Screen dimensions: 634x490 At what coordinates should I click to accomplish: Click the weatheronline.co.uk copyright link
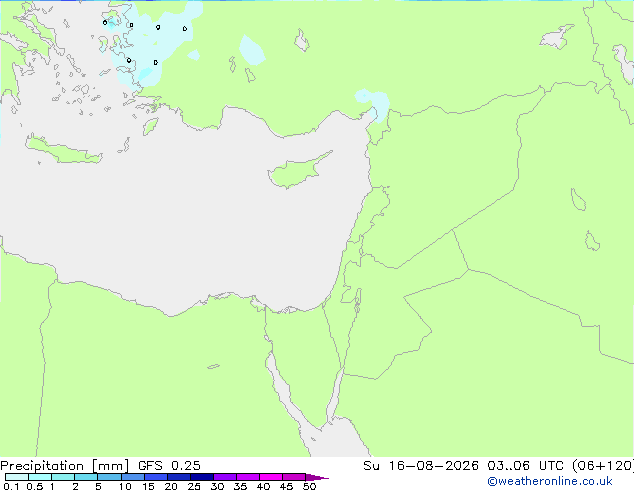tap(550, 481)
